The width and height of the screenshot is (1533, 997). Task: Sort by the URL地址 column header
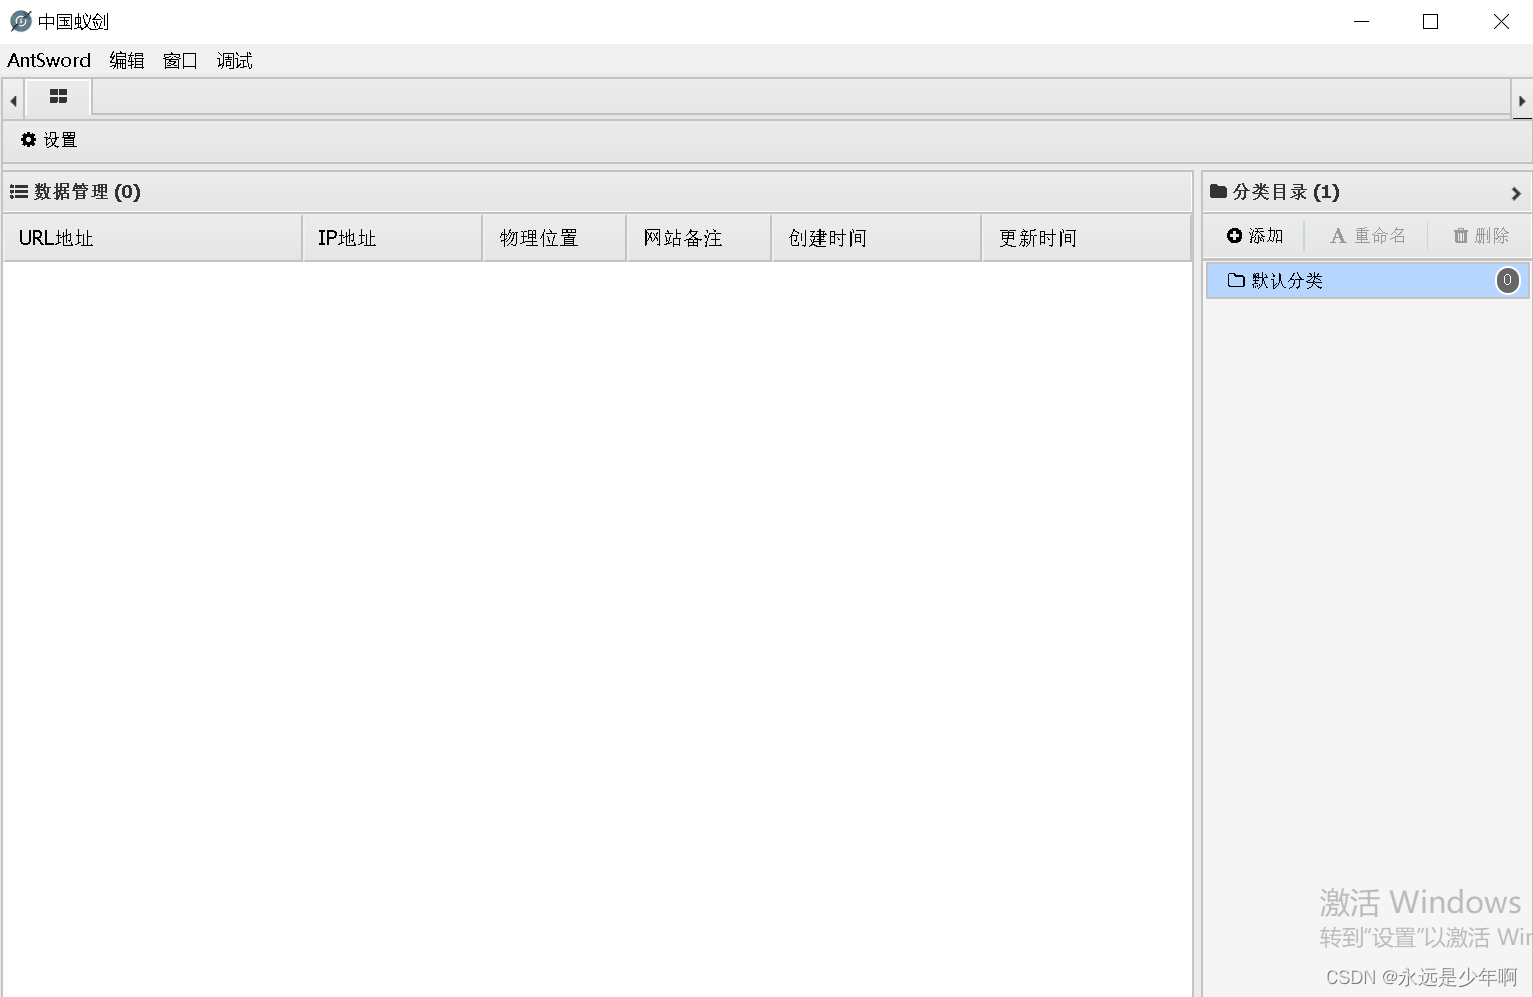coord(152,238)
